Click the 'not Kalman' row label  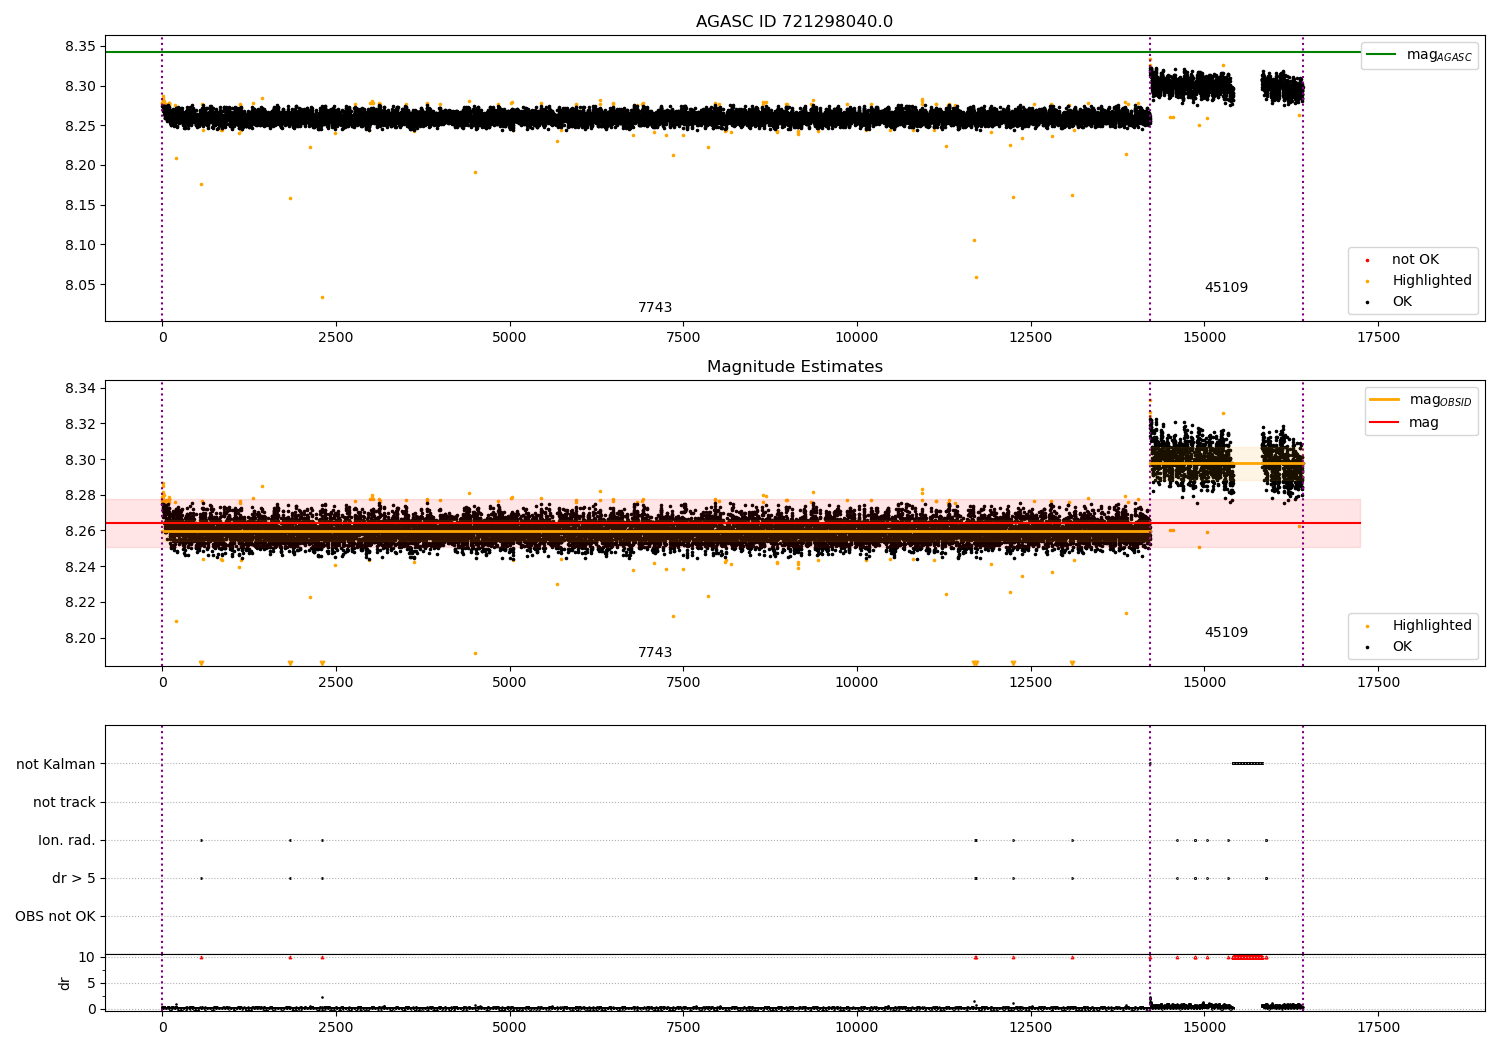56,764
